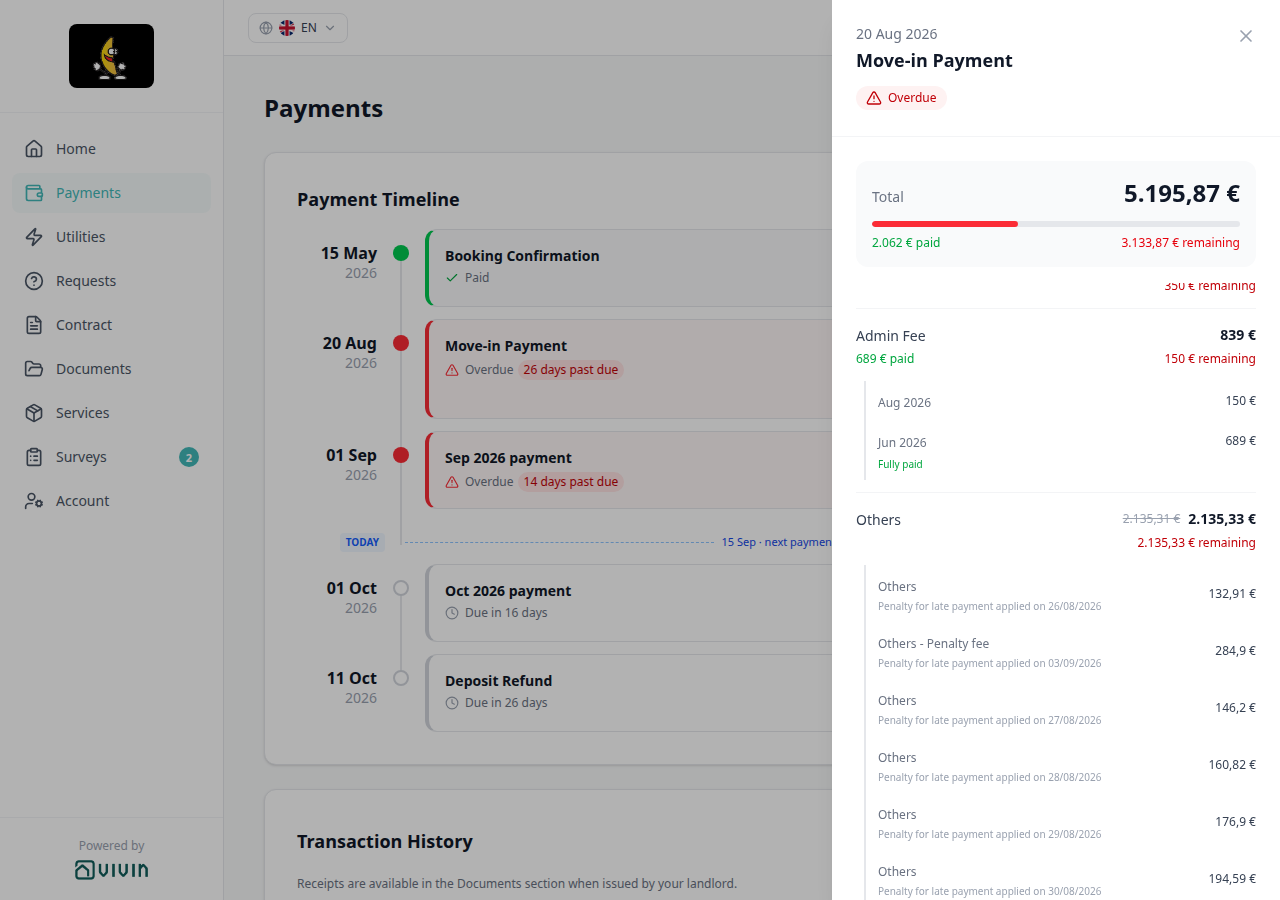Click the Contract document icon
The height and width of the screenshot is (900, 1280).
click(34, 325)
